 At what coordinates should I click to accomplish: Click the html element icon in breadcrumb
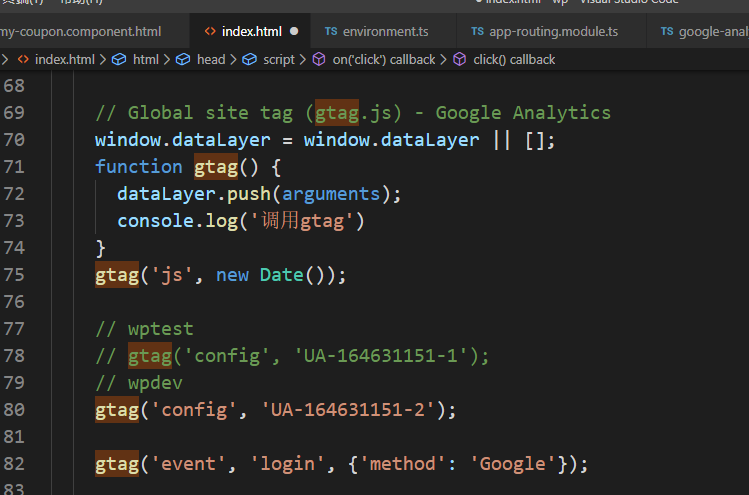[119, 60]
